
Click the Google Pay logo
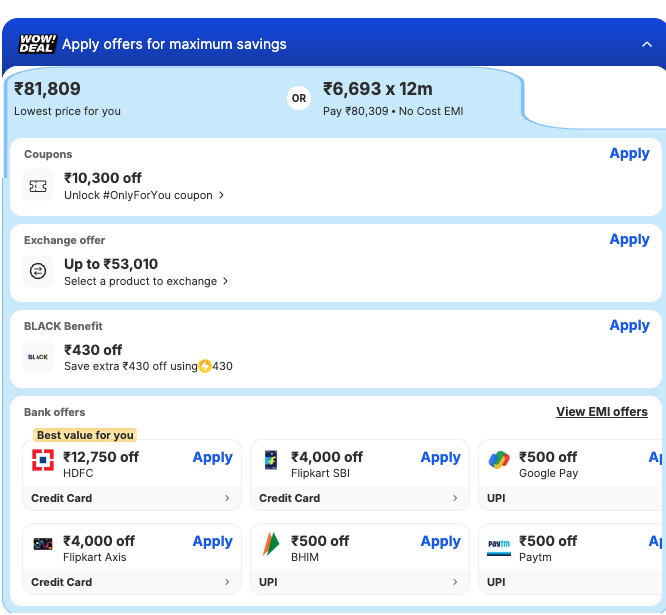(x=499, y=460)
